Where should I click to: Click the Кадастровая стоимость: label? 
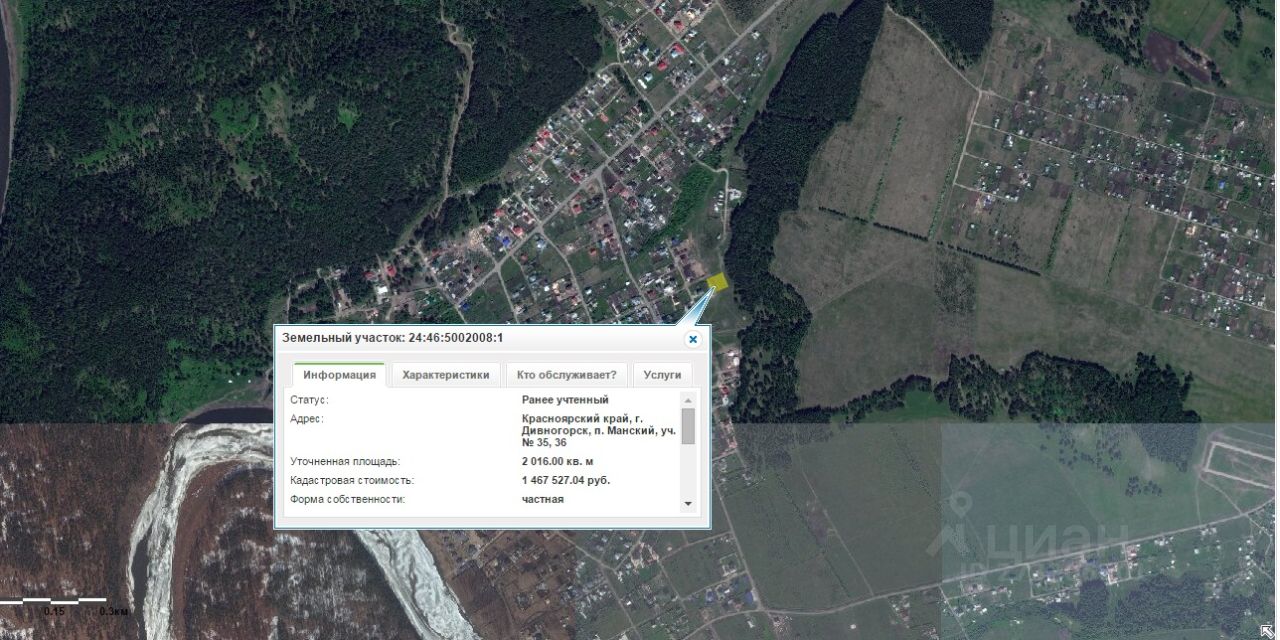pyautogui.click(x=352, y=480)
